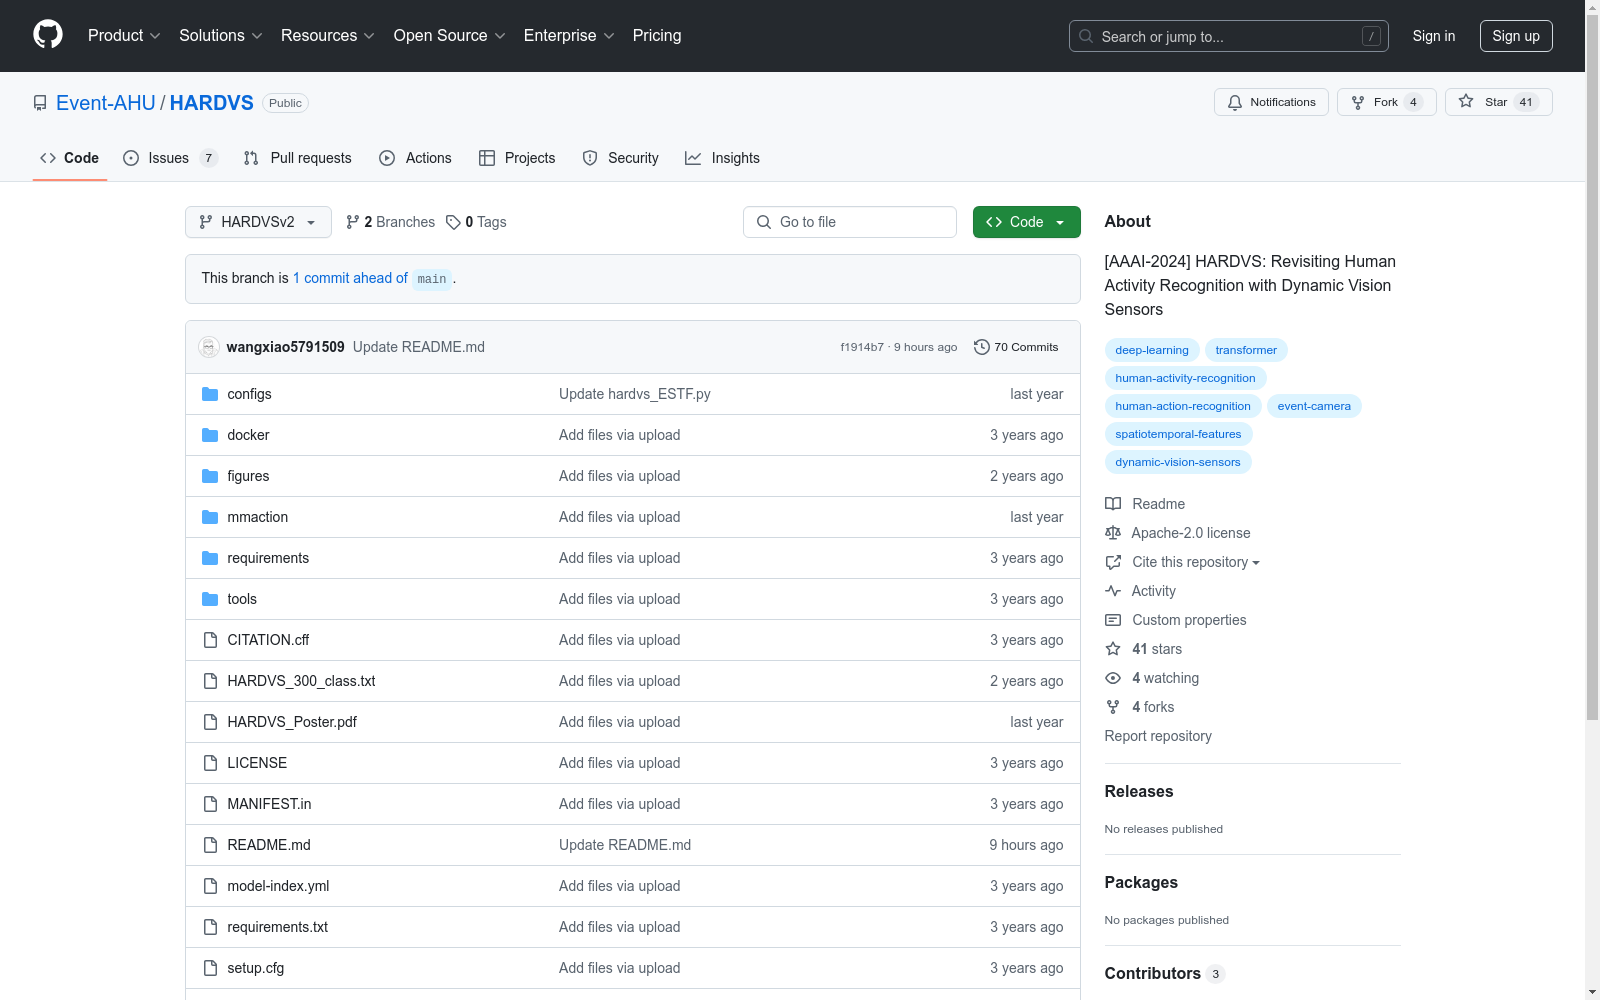Viewport: 1600px width, 1000px height.
Task: Click the Activity pulse icon
Action: [x=1113, y=591]
